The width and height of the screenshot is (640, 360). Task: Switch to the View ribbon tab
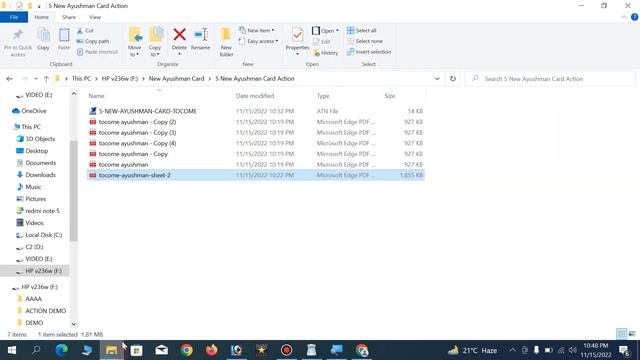pyautogui.click(x=95, y=17)
